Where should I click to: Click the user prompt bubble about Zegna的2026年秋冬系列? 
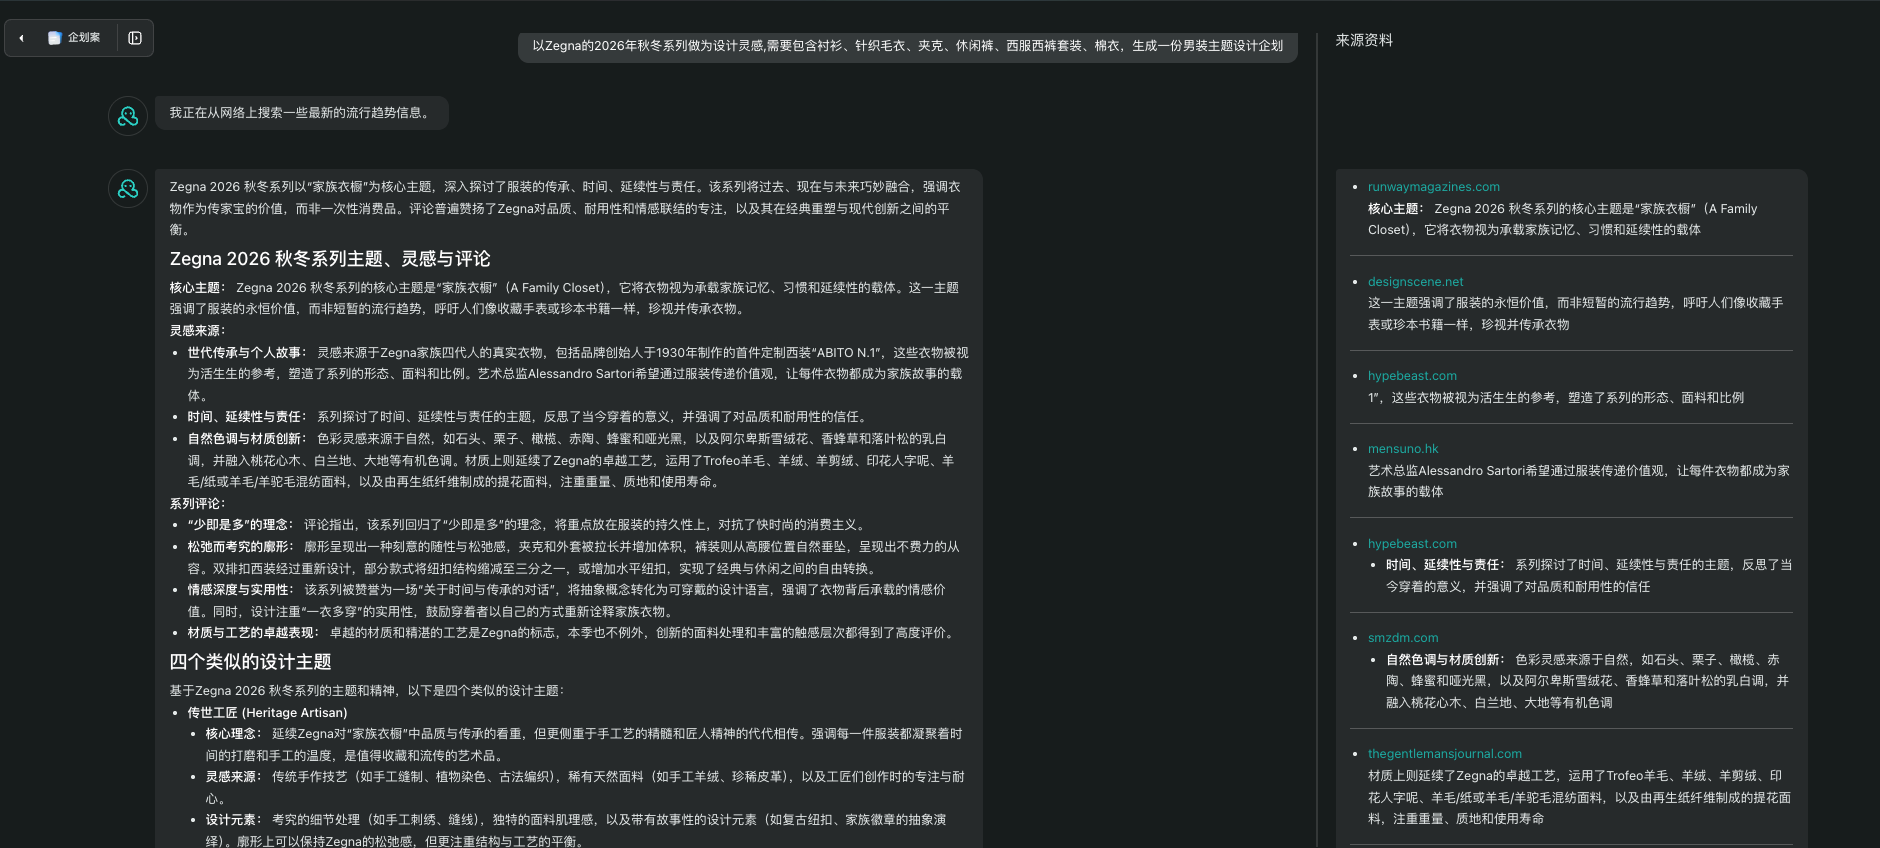click(x=907, y=46)
